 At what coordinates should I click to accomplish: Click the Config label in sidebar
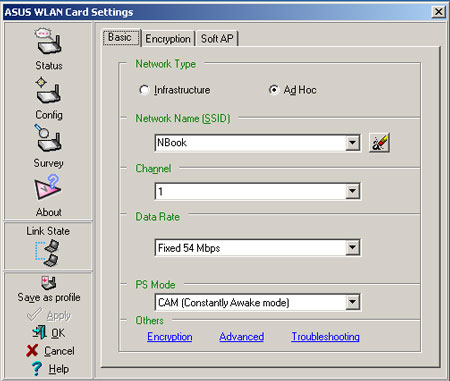click(49, 115)
